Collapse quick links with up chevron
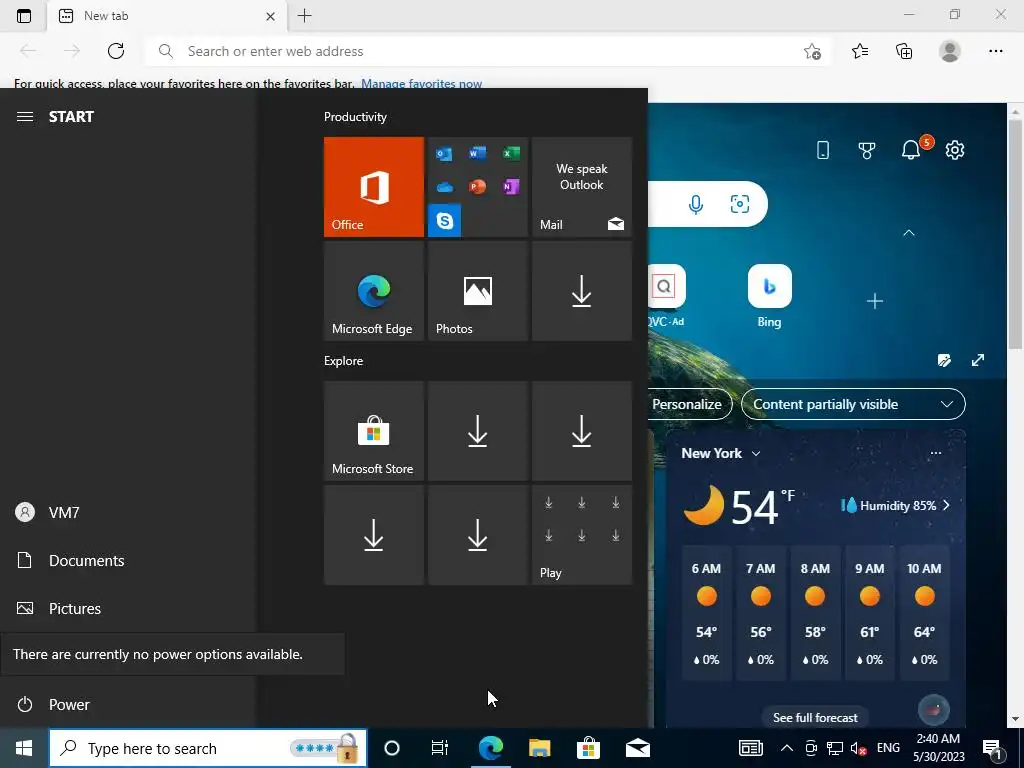Screen dimensions: 1024x768 click(x=908, y=232)
